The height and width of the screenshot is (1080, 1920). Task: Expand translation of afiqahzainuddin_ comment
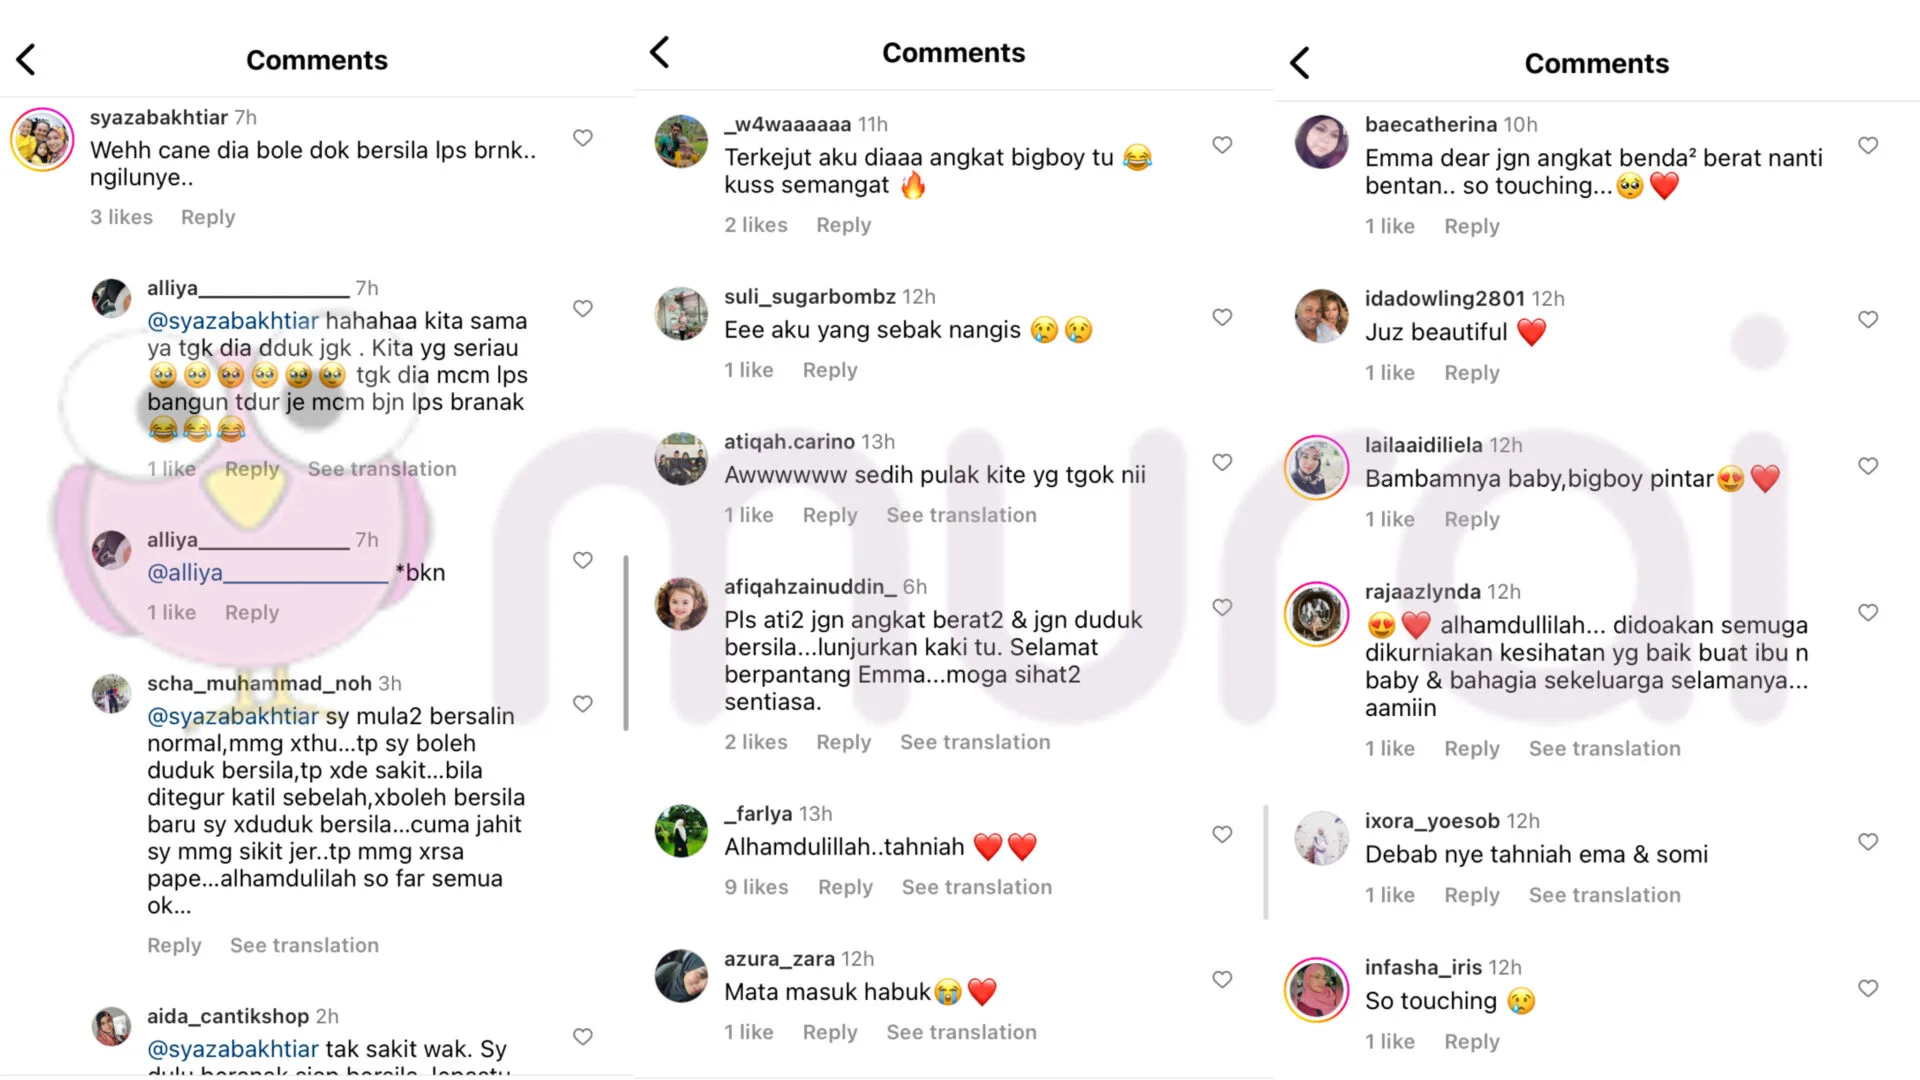[x=975, y=742]
